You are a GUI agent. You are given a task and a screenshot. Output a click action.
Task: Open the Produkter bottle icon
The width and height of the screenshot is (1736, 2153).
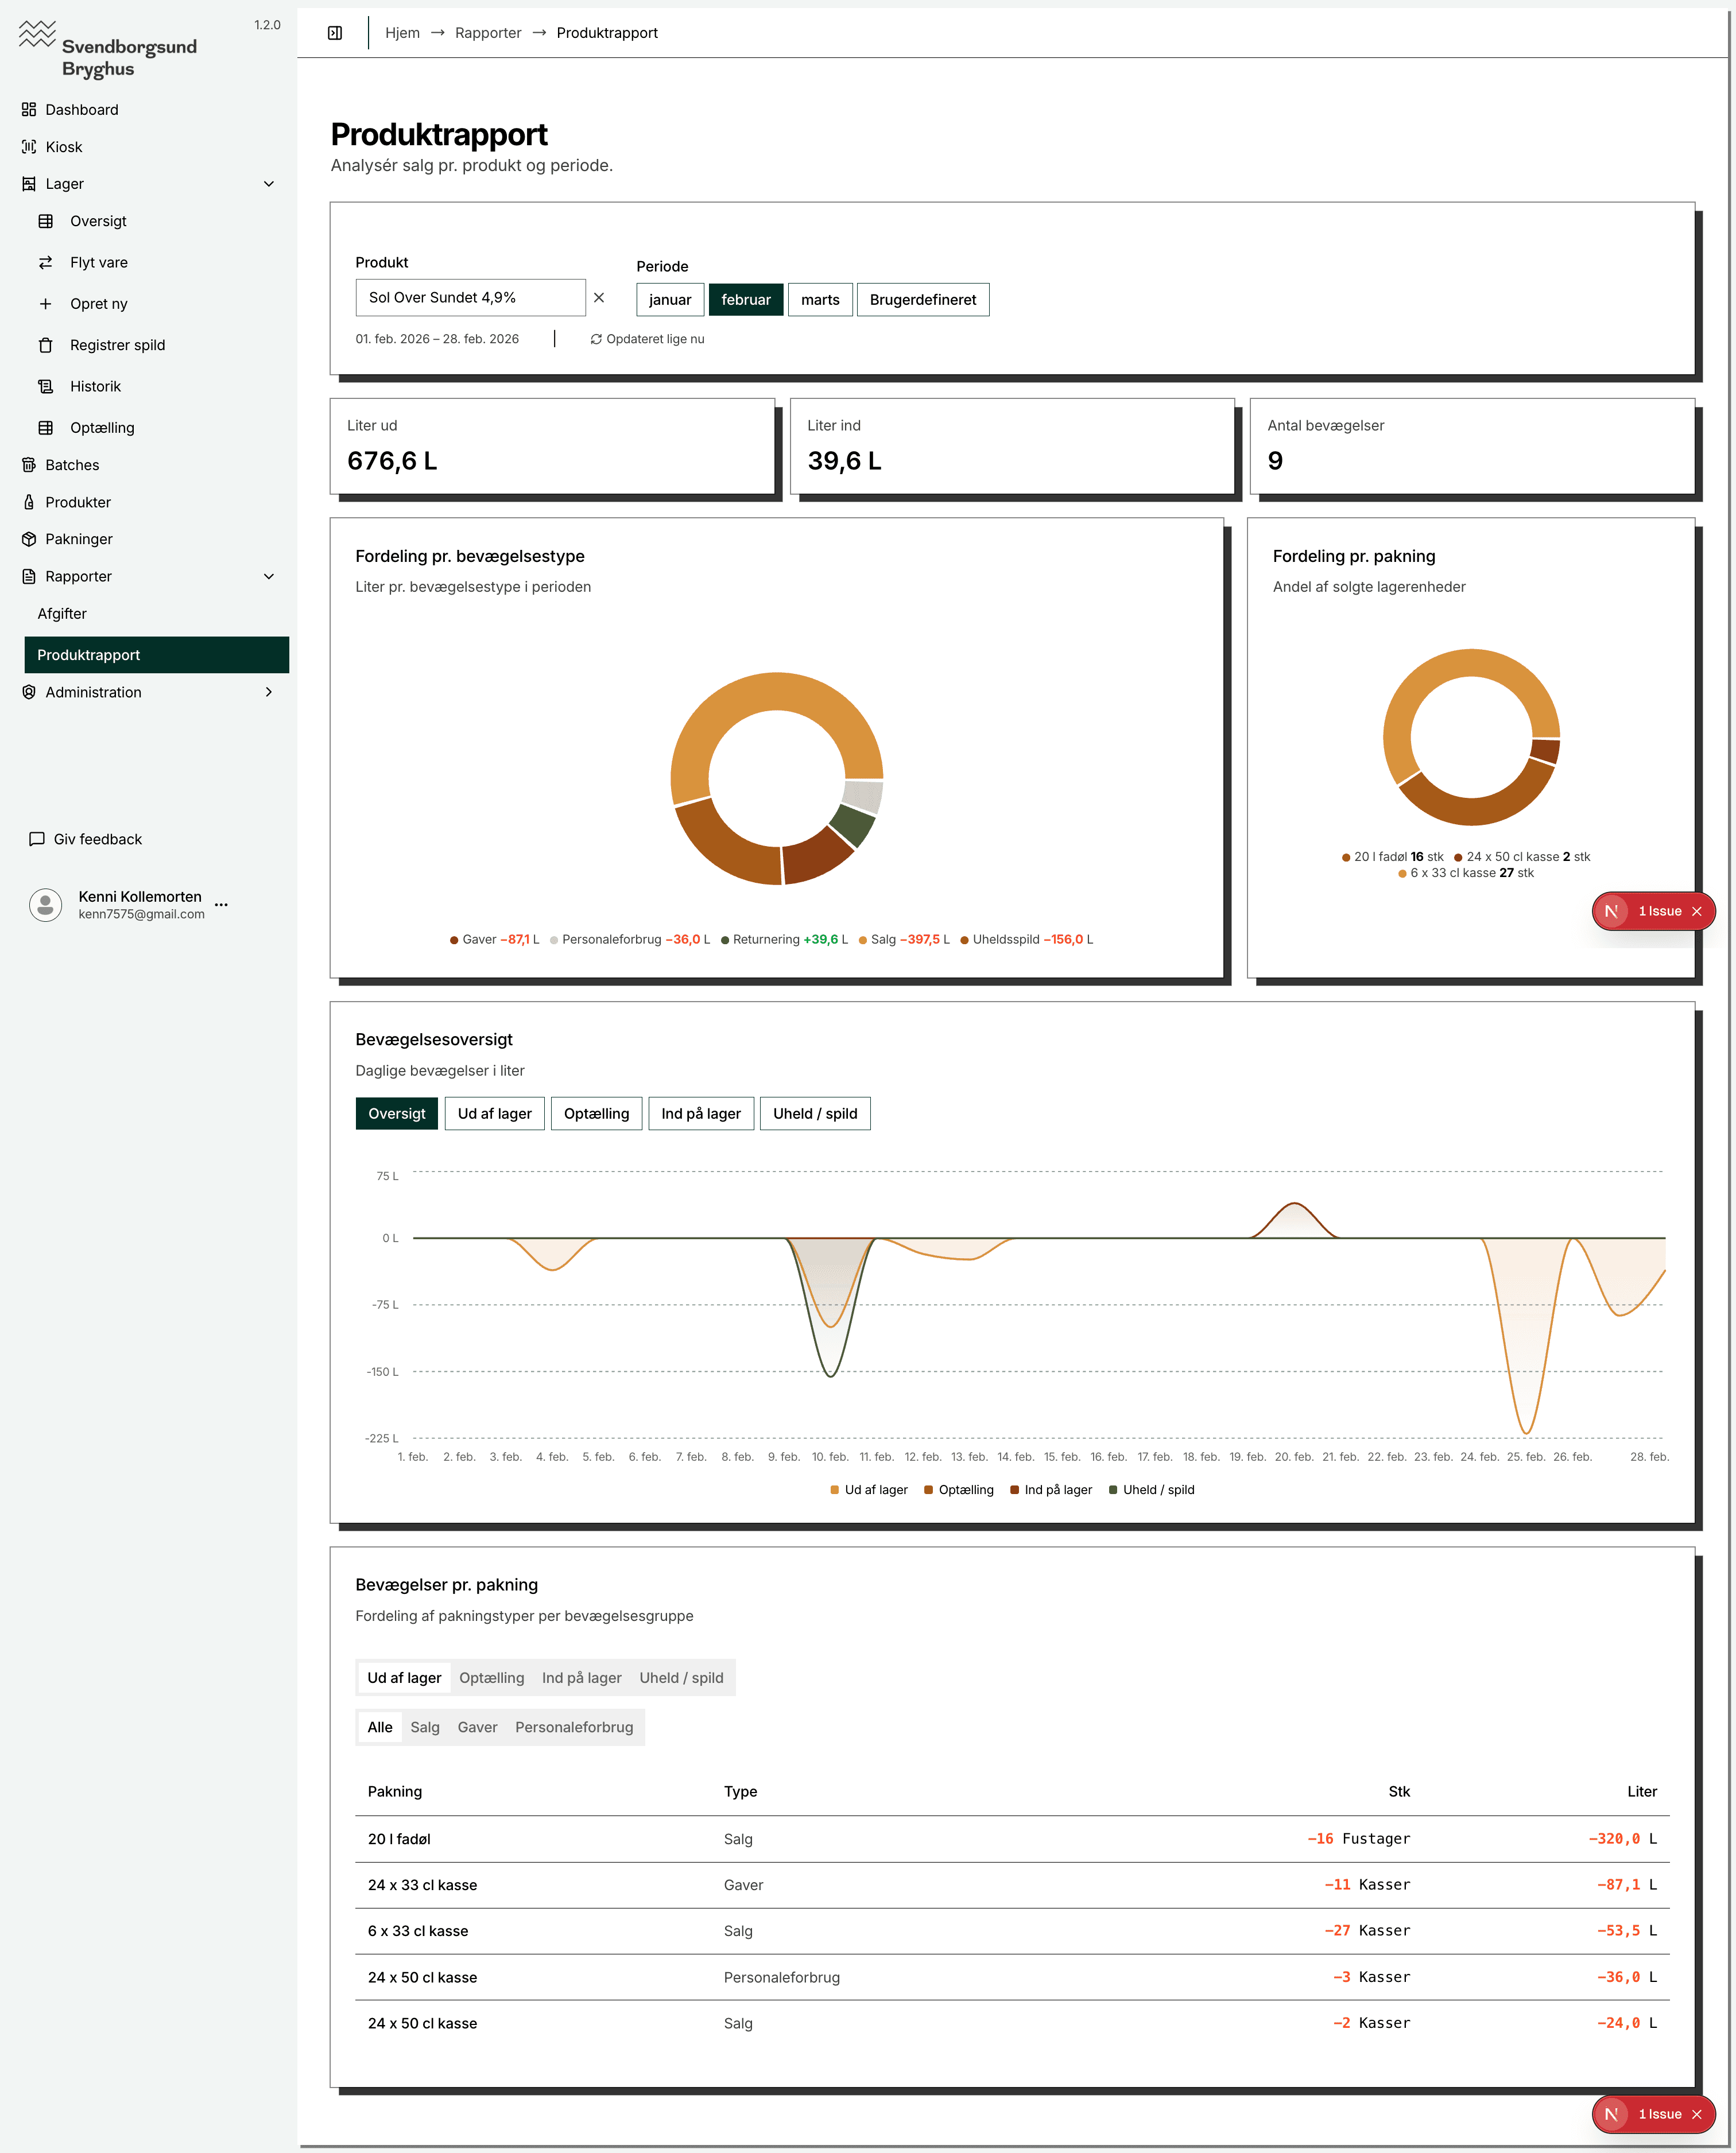[x=29, y=502]
